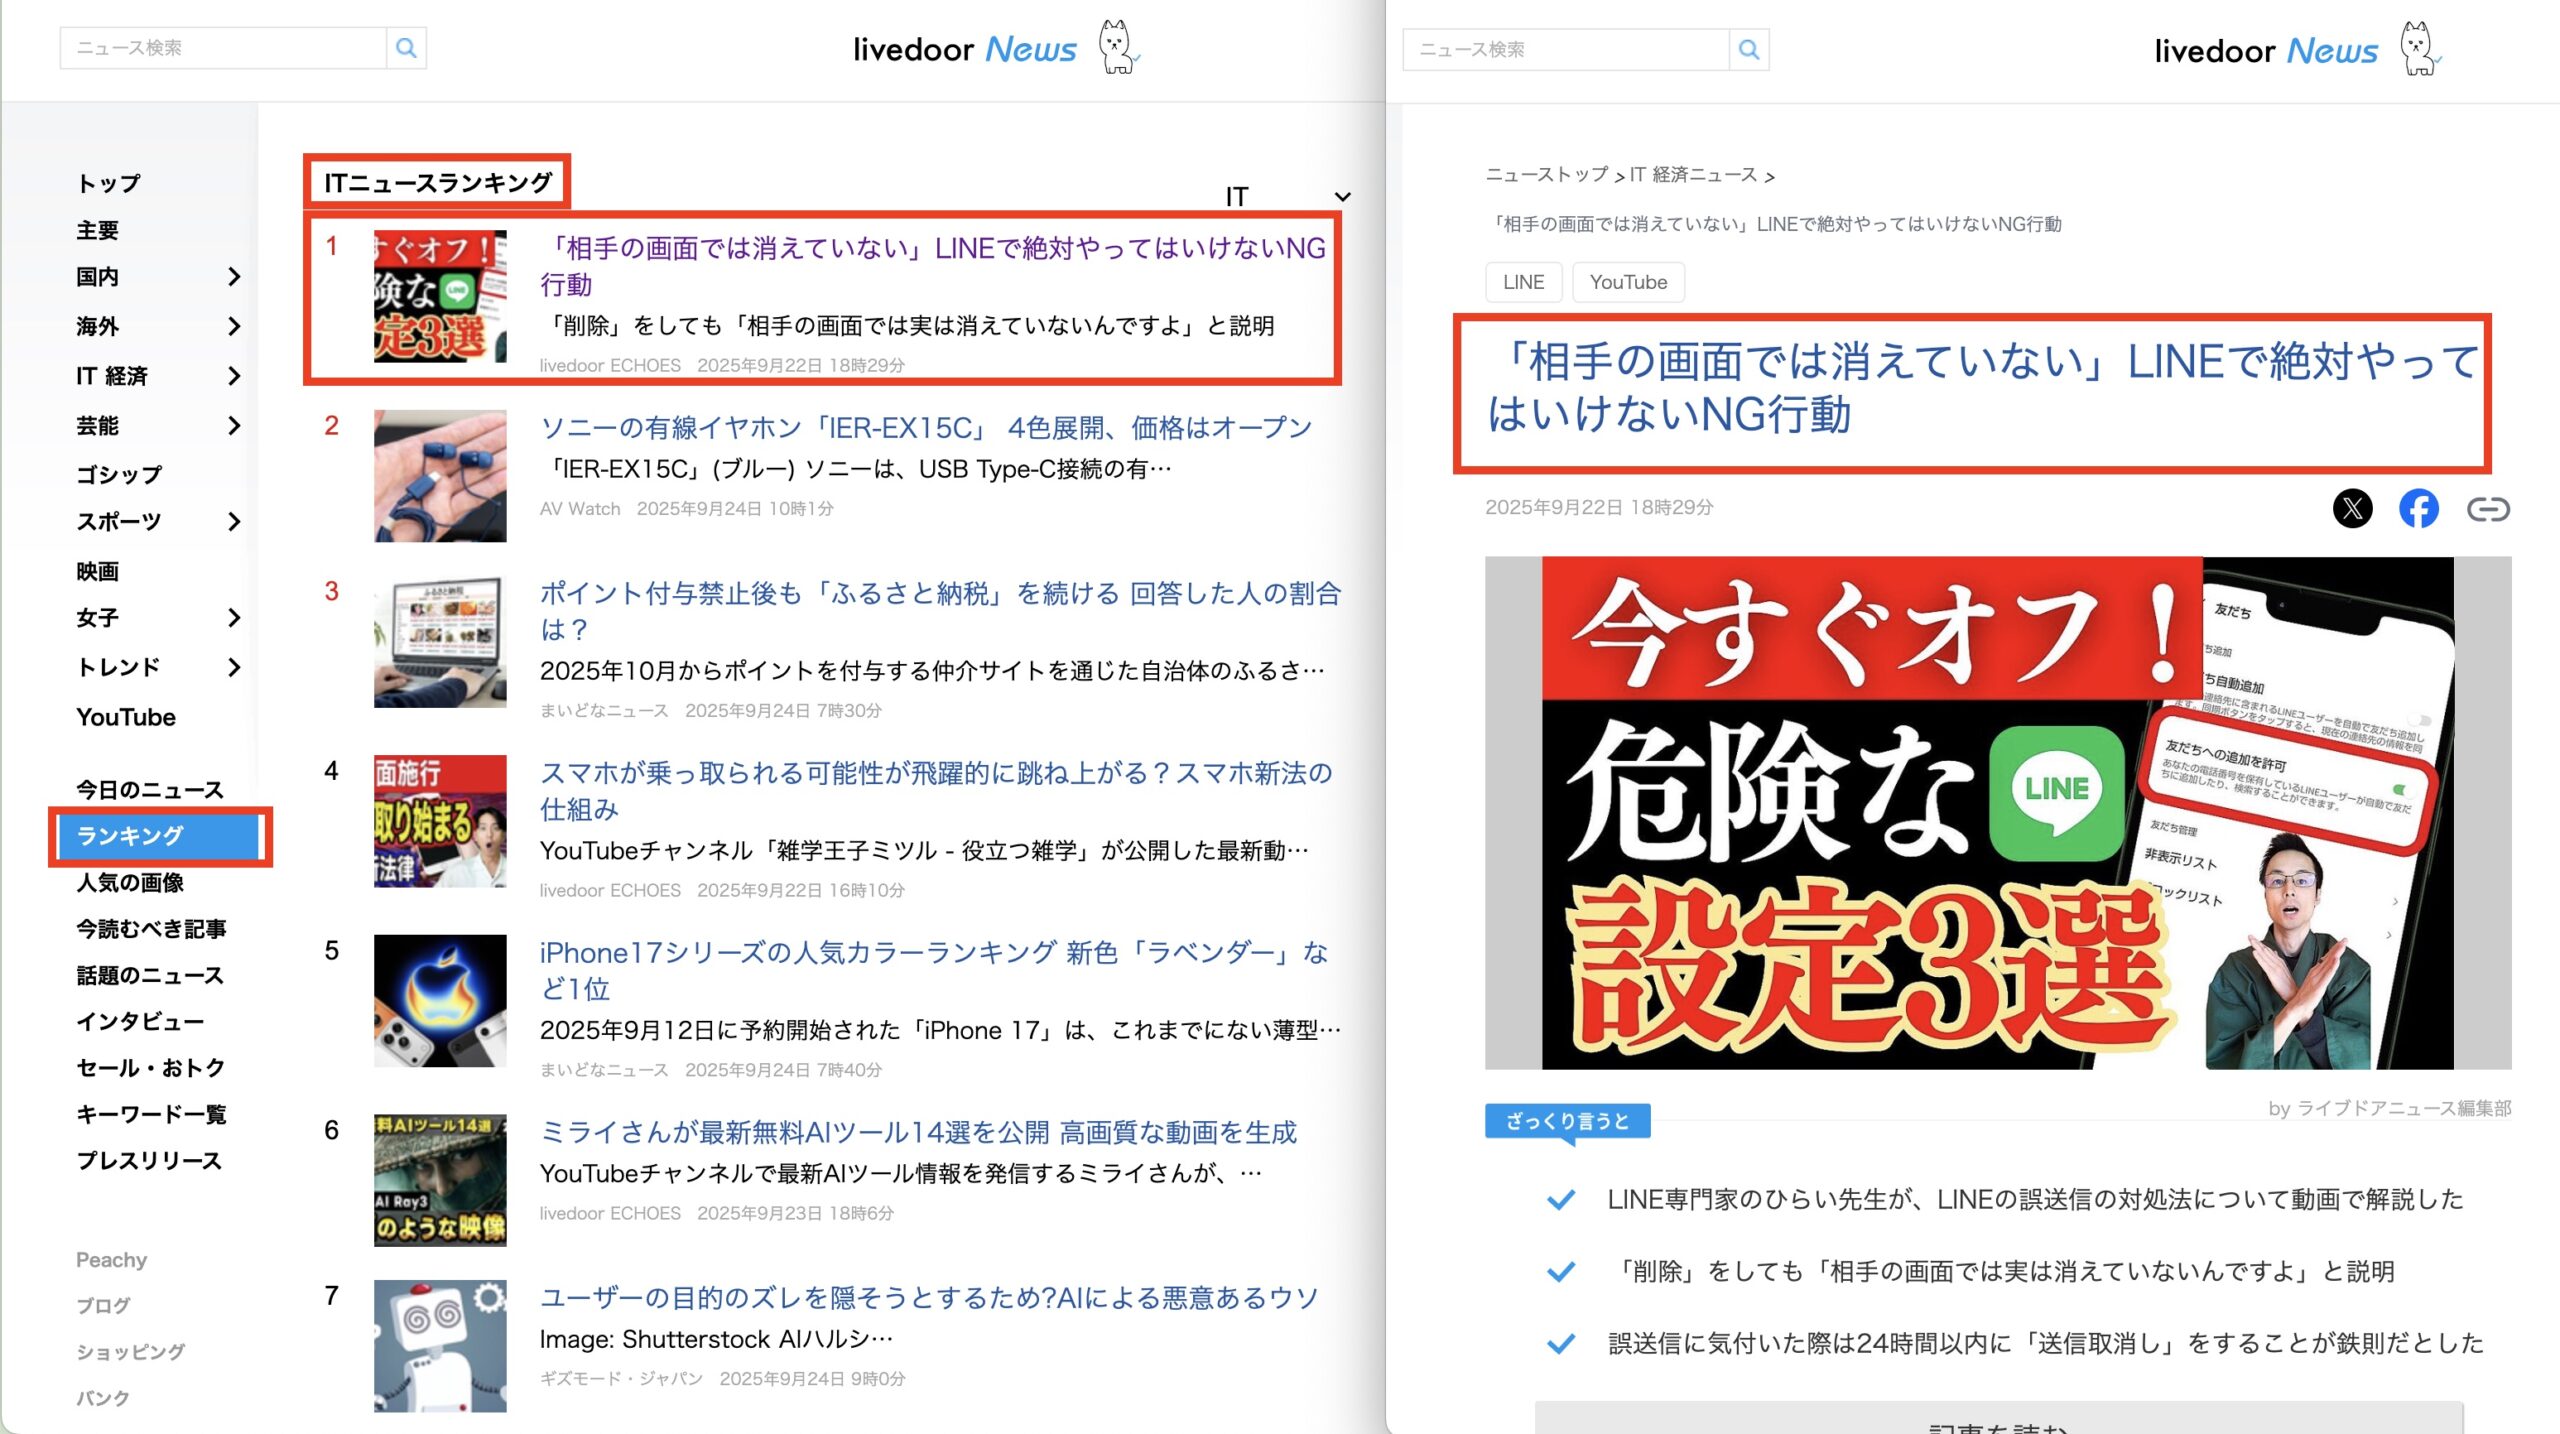This screenshot has height=1434, width=2560.
Task: Click the LINE tag button
Action: (x=1523, y=282)
